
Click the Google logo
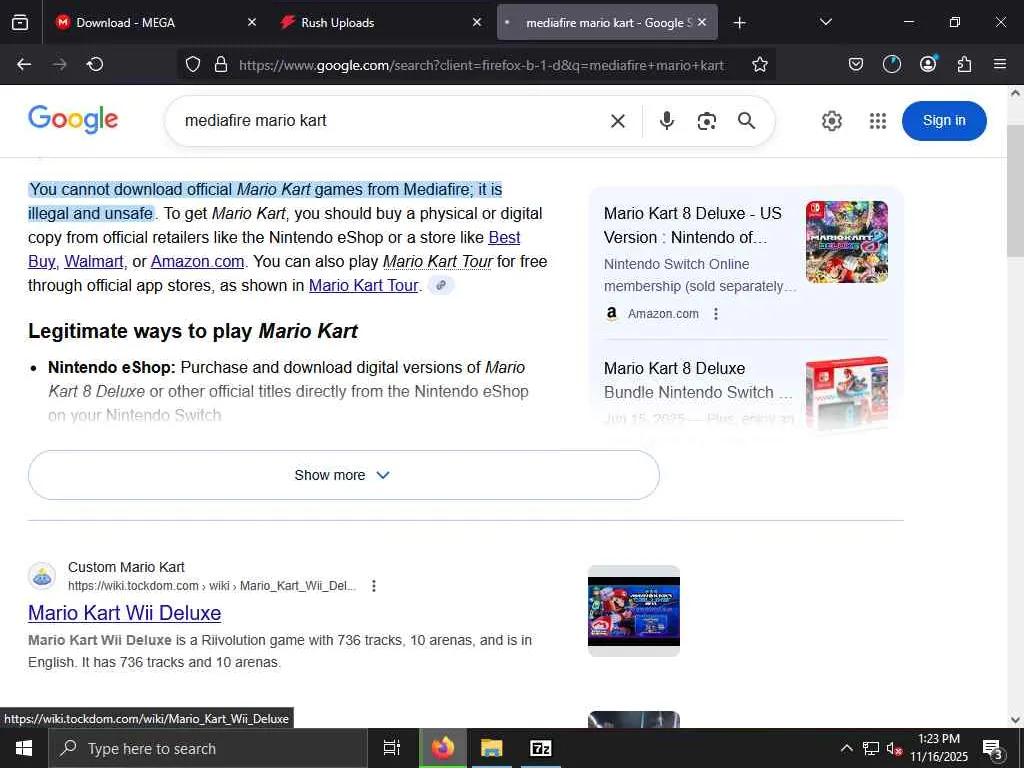73,120
